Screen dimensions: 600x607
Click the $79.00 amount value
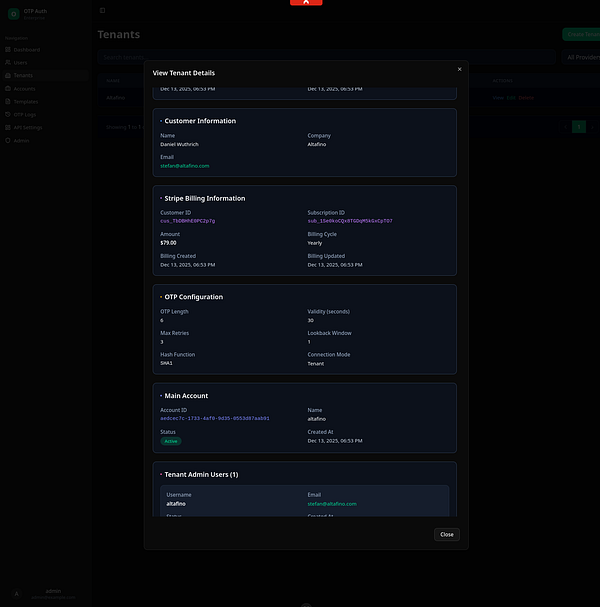point(168,243)
